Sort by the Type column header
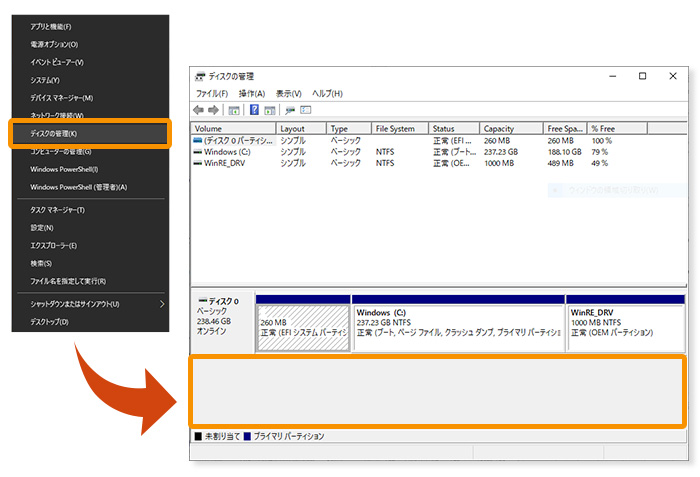The width and height of the screenshot is (700, 477). pos(349,129)
